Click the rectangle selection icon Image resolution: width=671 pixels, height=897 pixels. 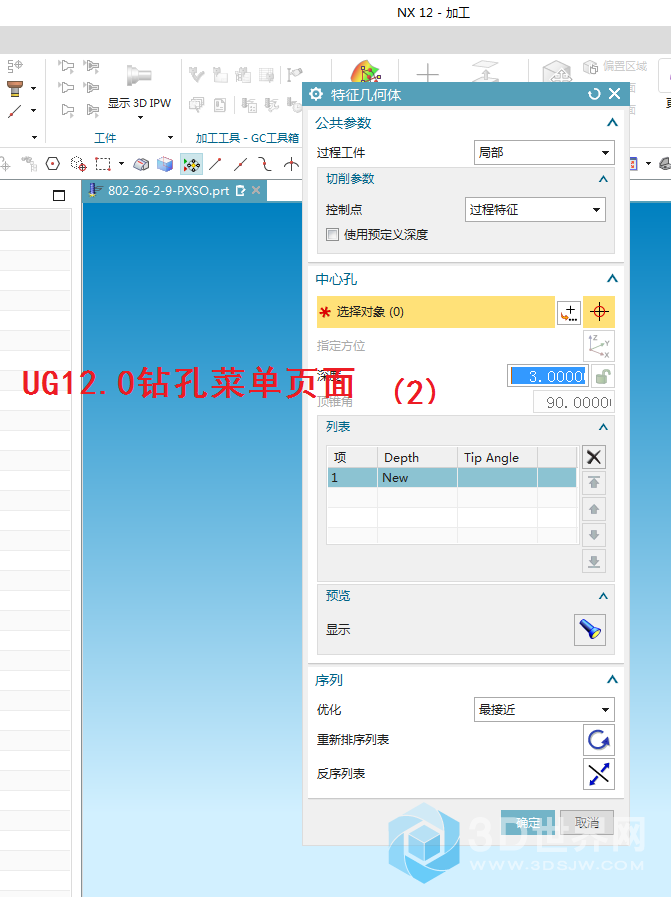click(x=103, y=165)
